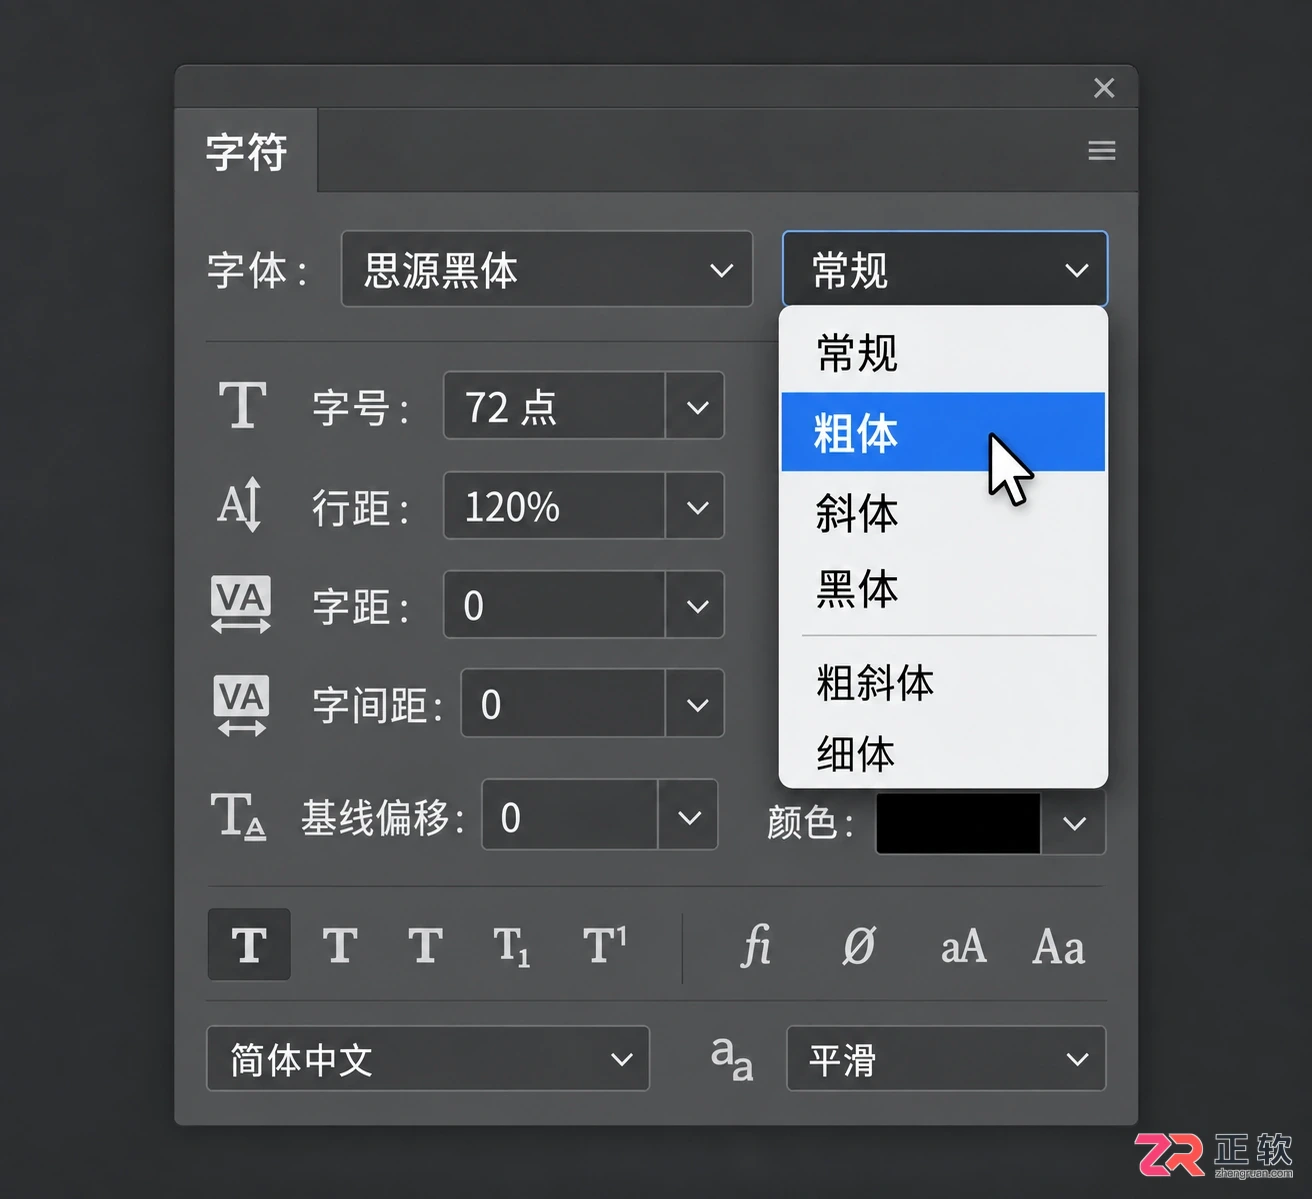Open the 平滑 anti-aliasing dropdown
1312x1199 pixels.
pos(946,1059)
